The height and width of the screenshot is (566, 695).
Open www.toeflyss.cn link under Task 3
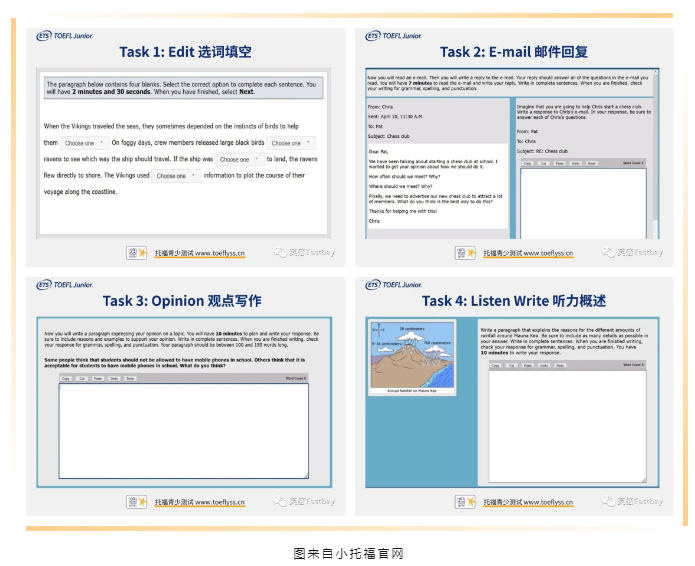point(220,502)
